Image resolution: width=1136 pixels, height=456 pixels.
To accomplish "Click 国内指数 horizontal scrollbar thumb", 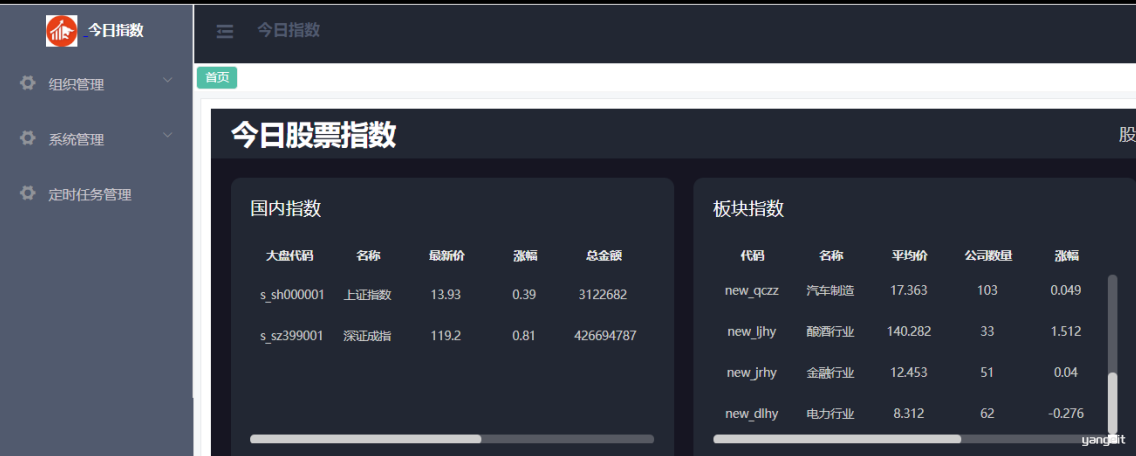I will pyautogui.click(x=365, y=439).
